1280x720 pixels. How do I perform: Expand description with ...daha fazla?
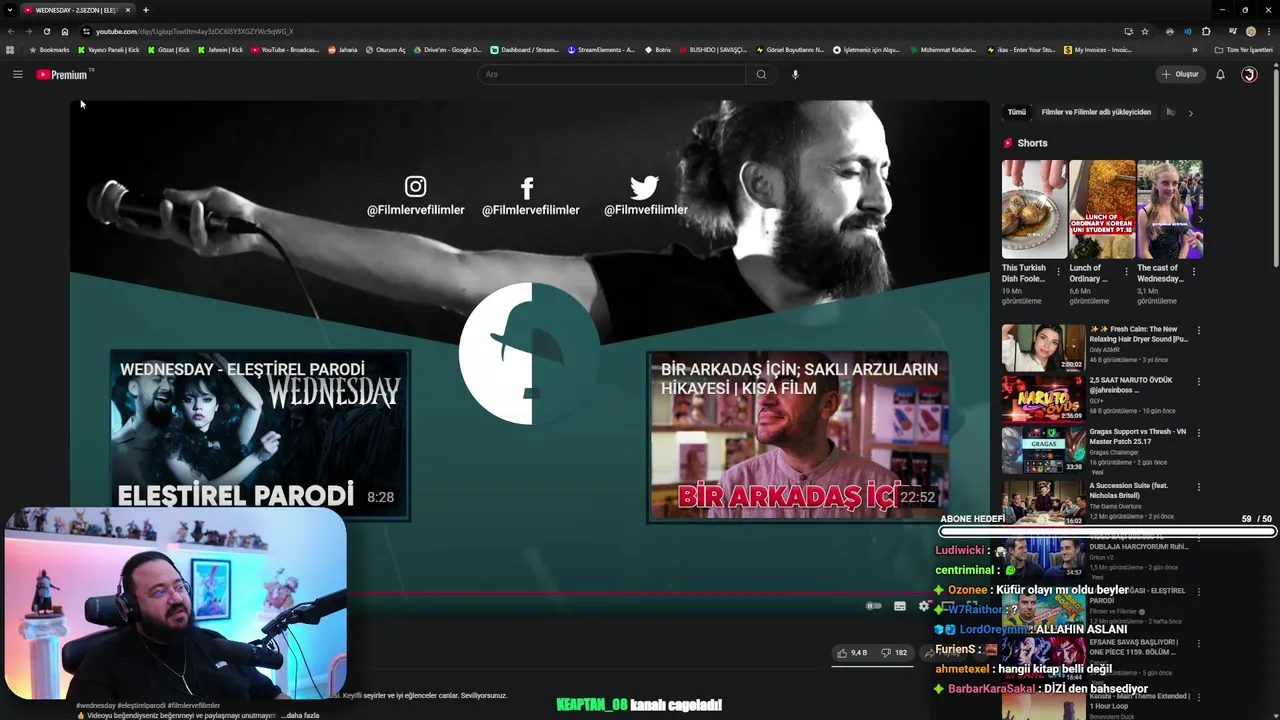click(x=301, y=716)
